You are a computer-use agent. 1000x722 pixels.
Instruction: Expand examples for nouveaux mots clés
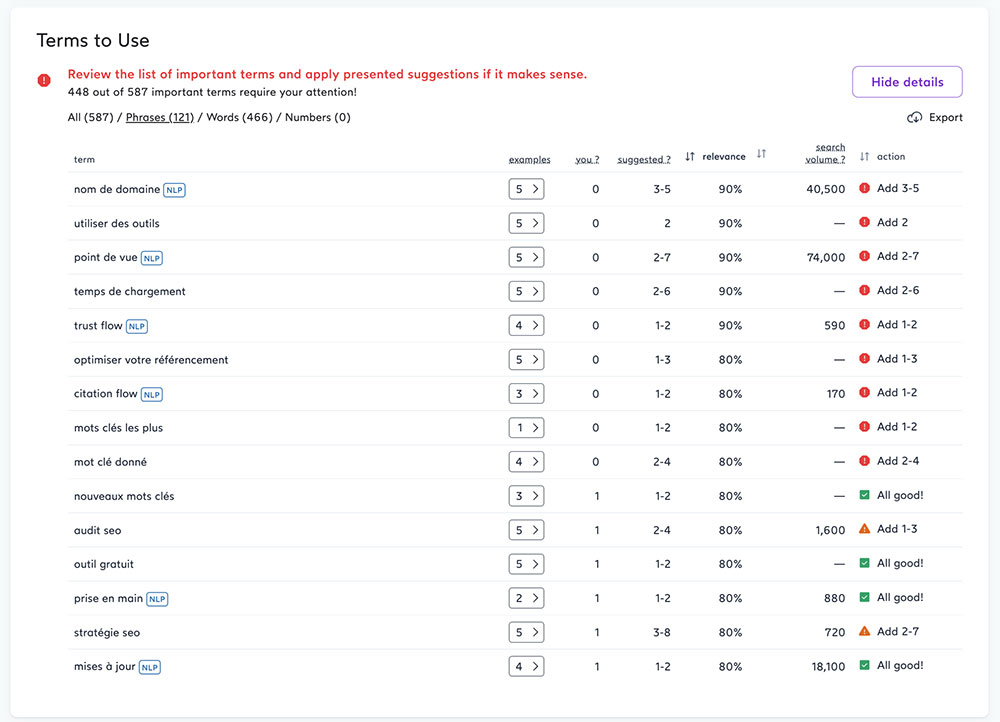(526, 496)
